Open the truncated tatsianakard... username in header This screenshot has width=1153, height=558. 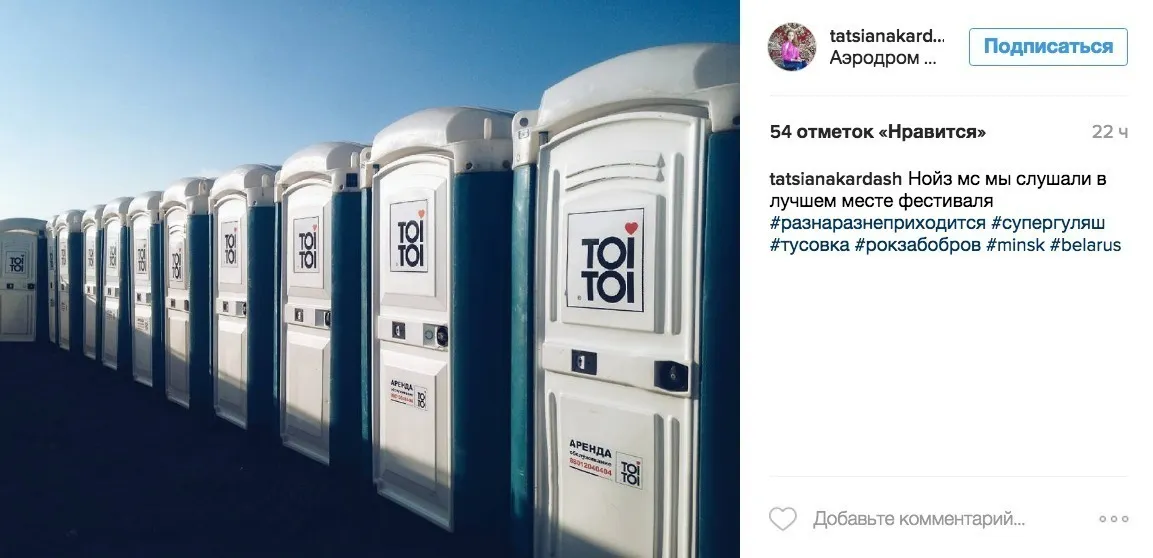click(887, 36)
